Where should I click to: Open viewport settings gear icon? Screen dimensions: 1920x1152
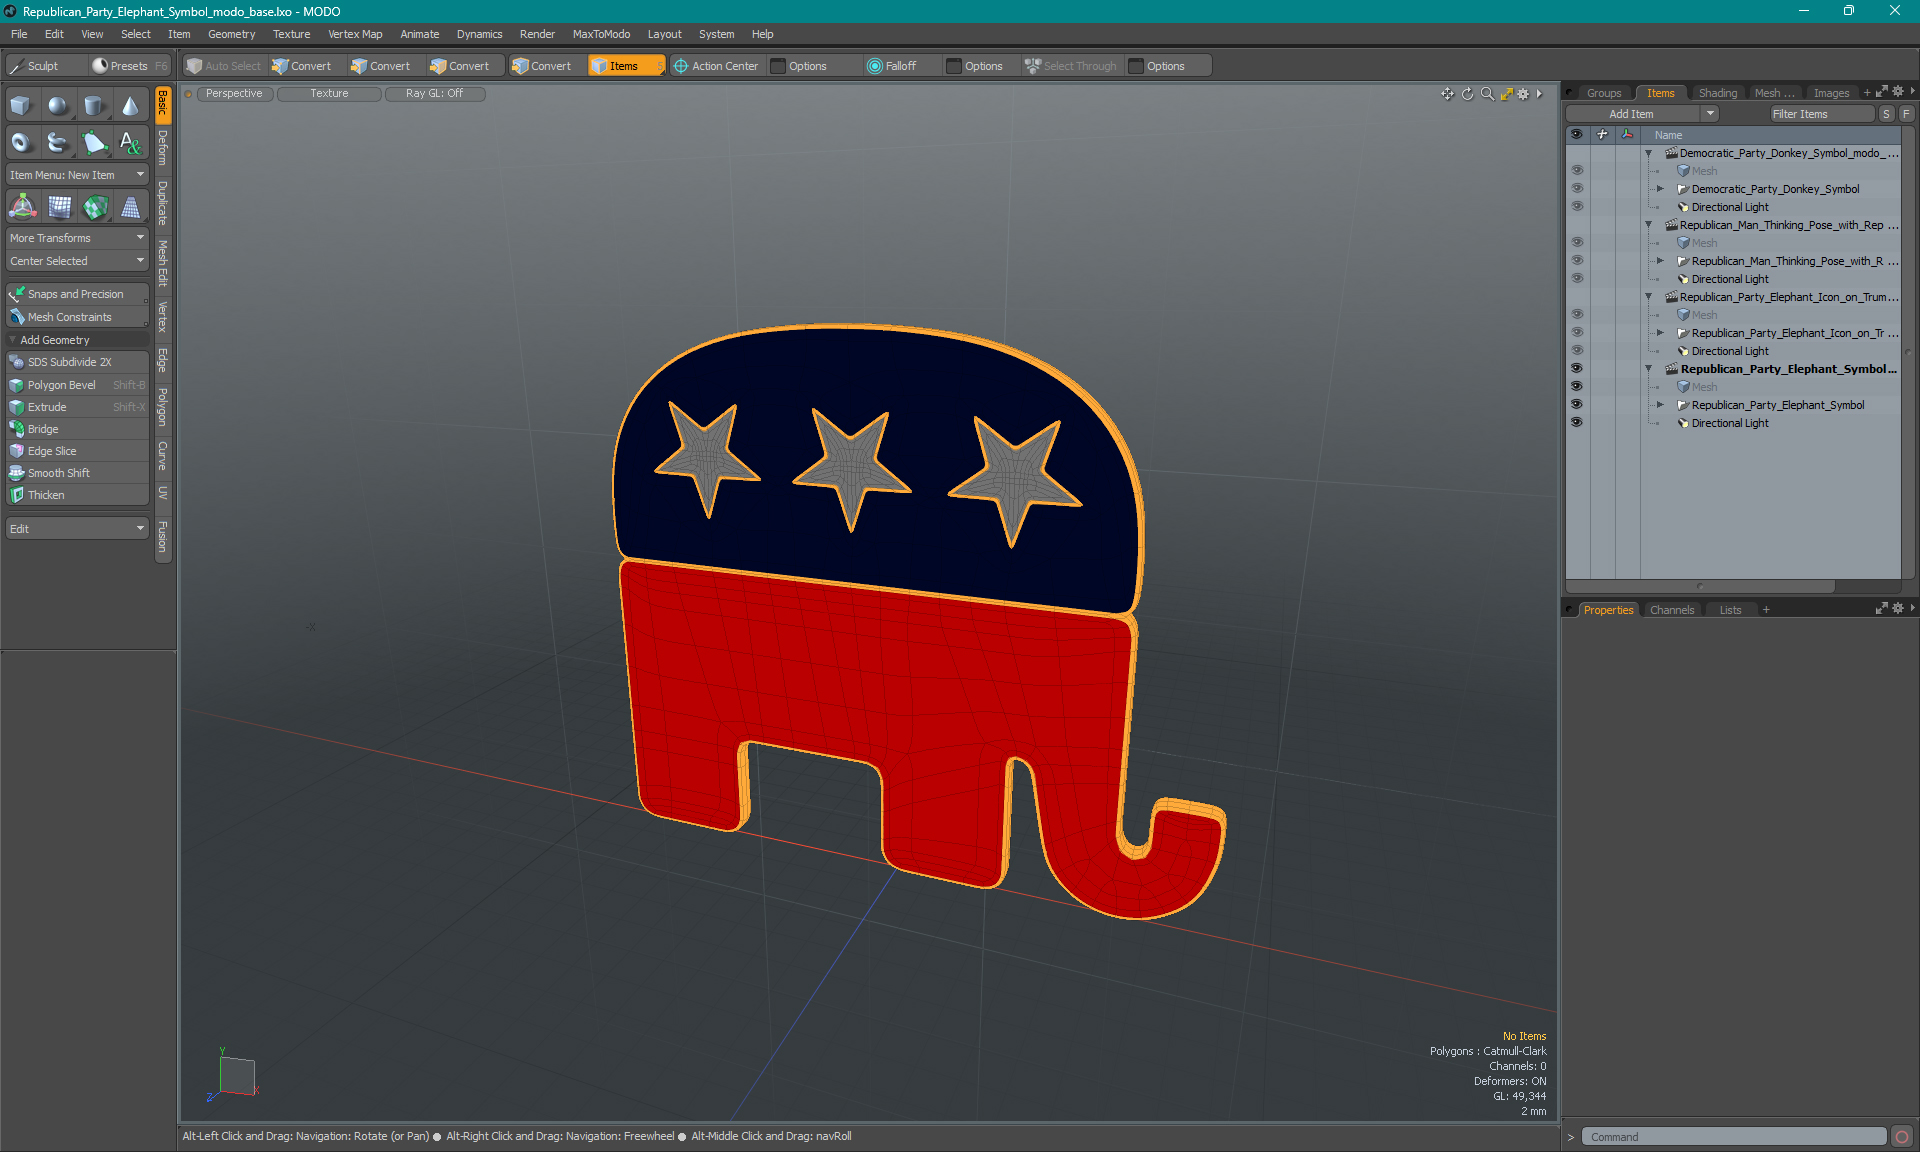click(x=1523, y=94)
